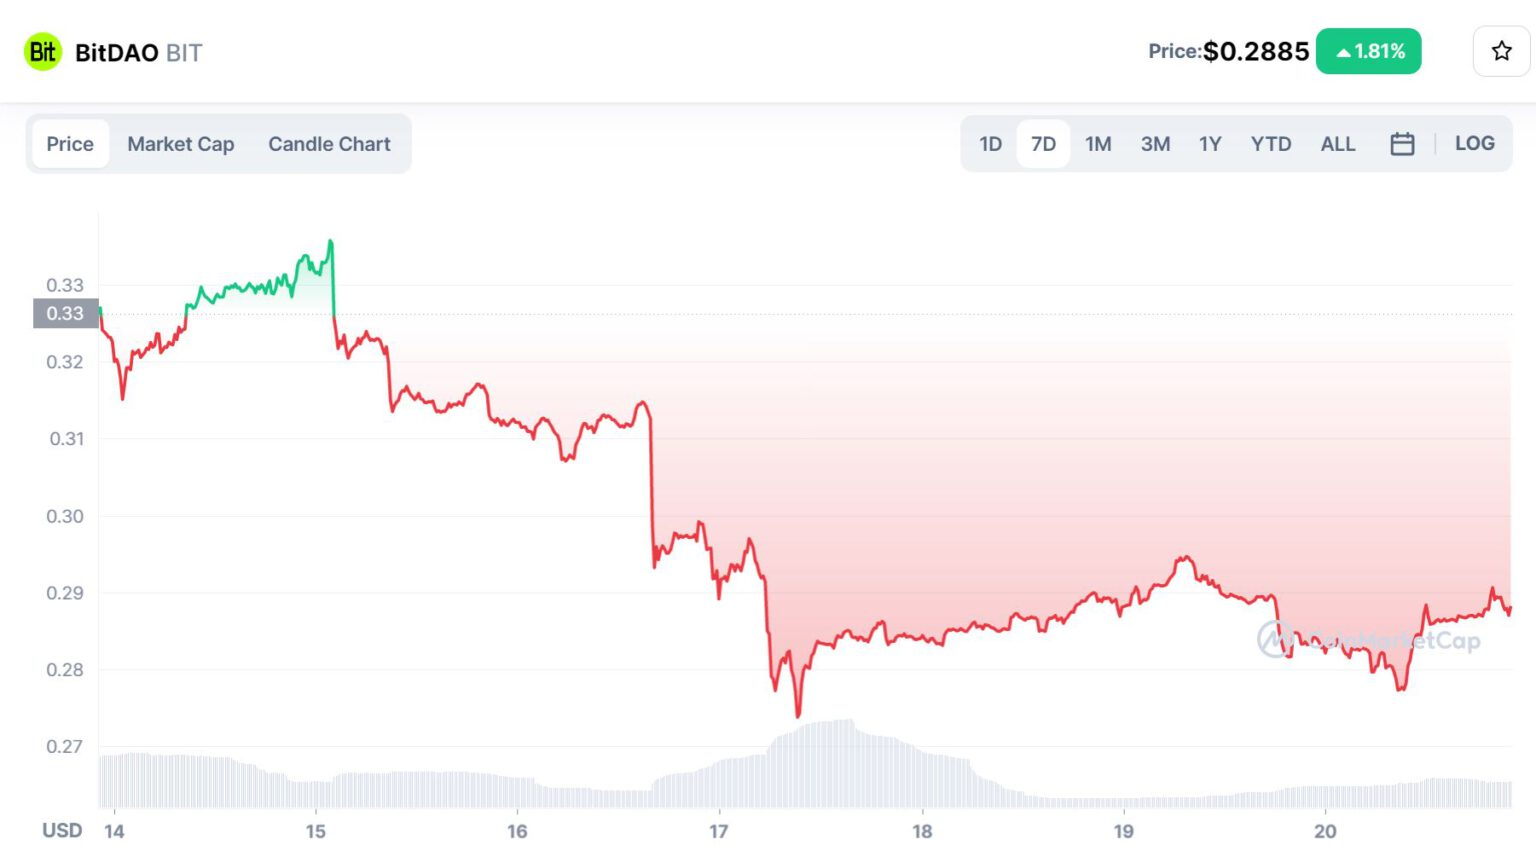This screenshot has height=845, width=1536.
Task: Open the calendar date range picker
Action: coord(1402,144)
